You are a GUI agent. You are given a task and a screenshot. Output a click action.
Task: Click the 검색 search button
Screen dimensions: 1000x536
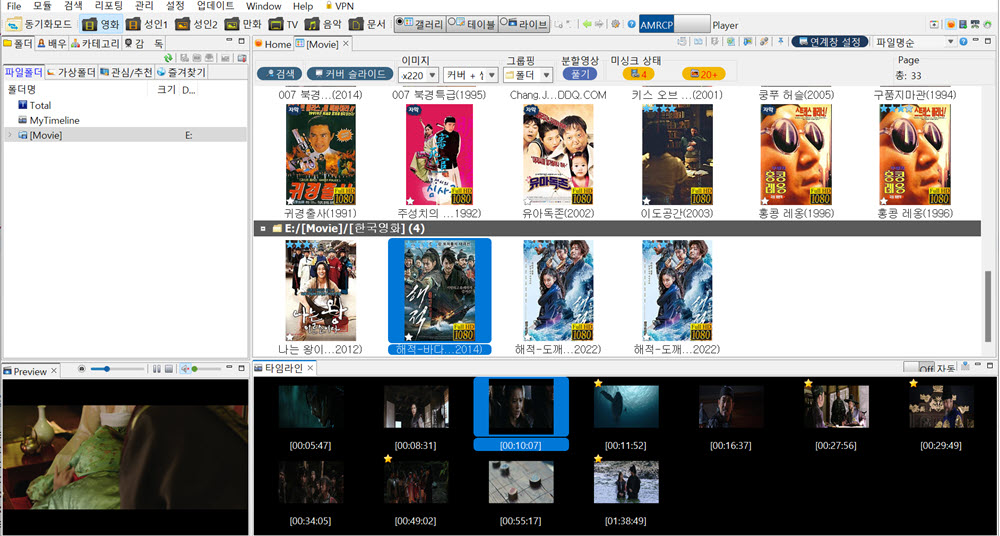tap(279, 73)
